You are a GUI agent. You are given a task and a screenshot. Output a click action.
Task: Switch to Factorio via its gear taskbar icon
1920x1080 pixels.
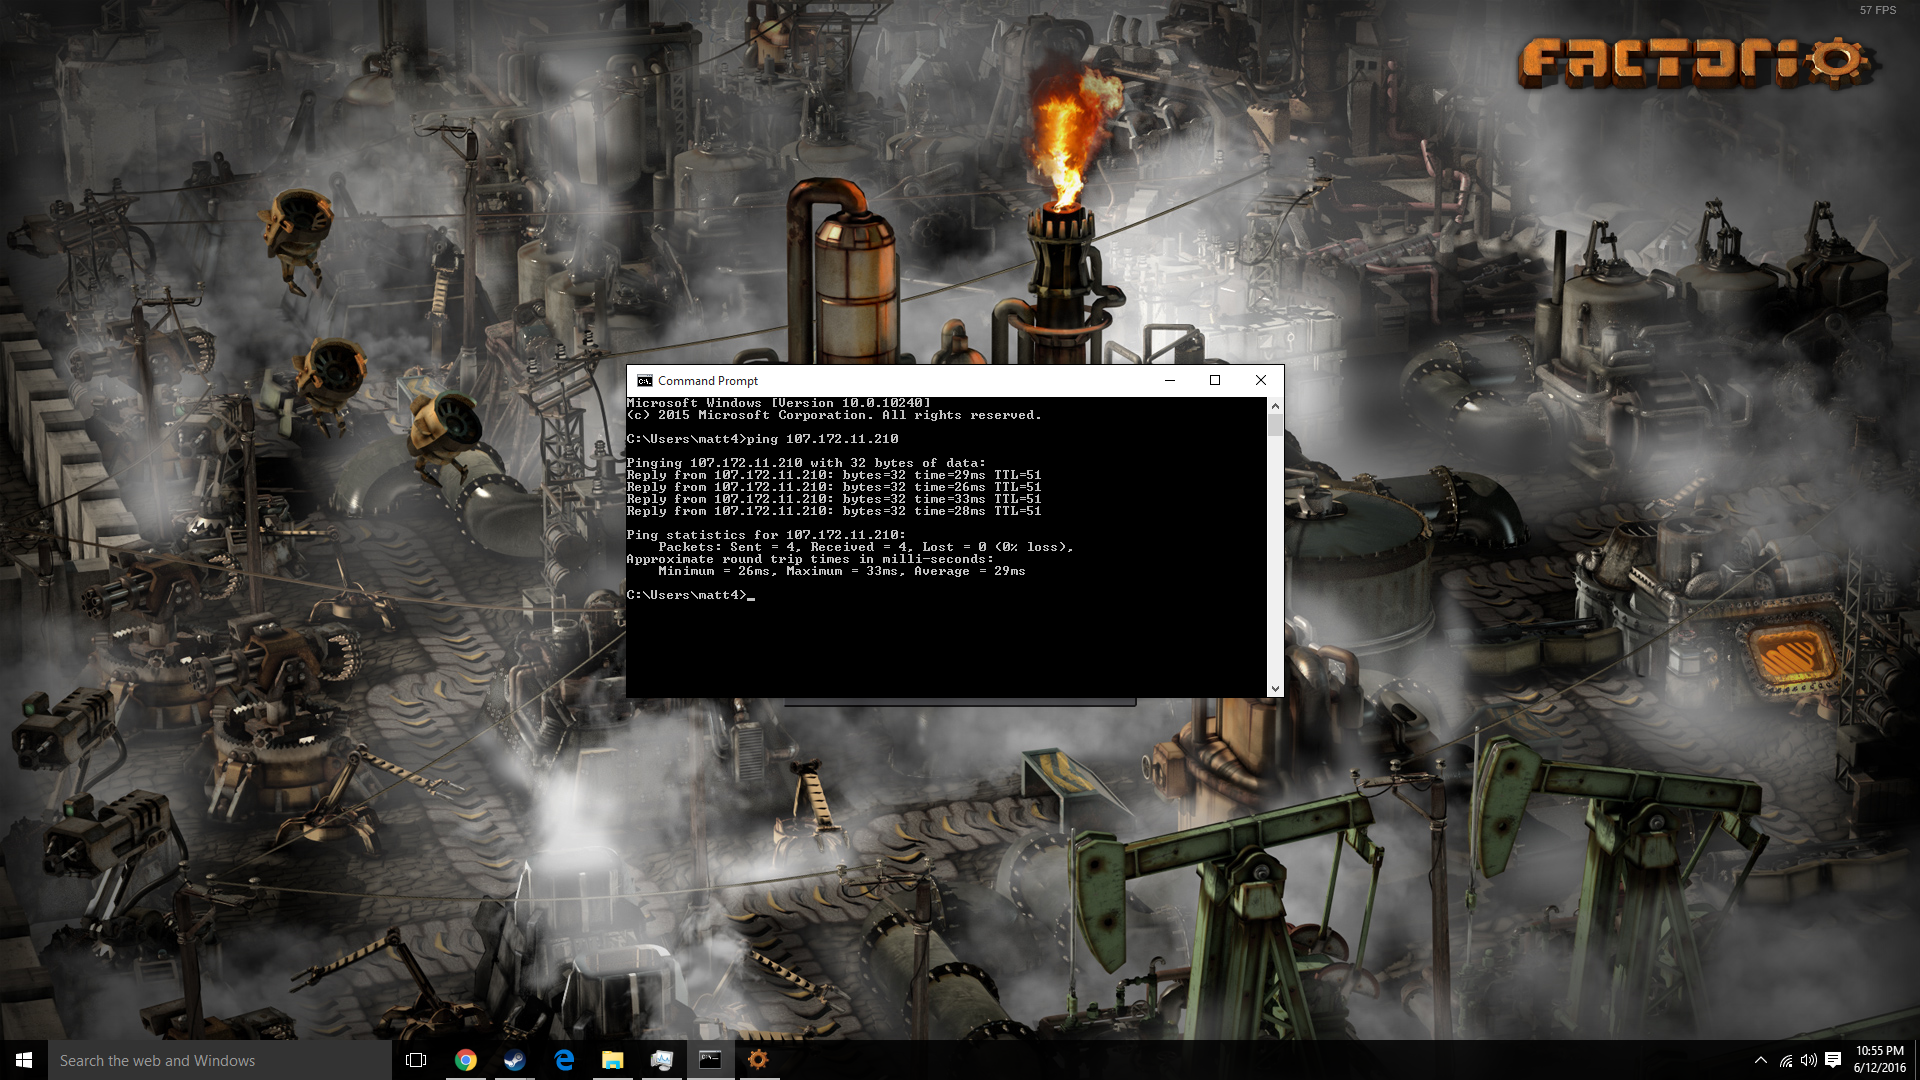click(x=758, y=1060)
